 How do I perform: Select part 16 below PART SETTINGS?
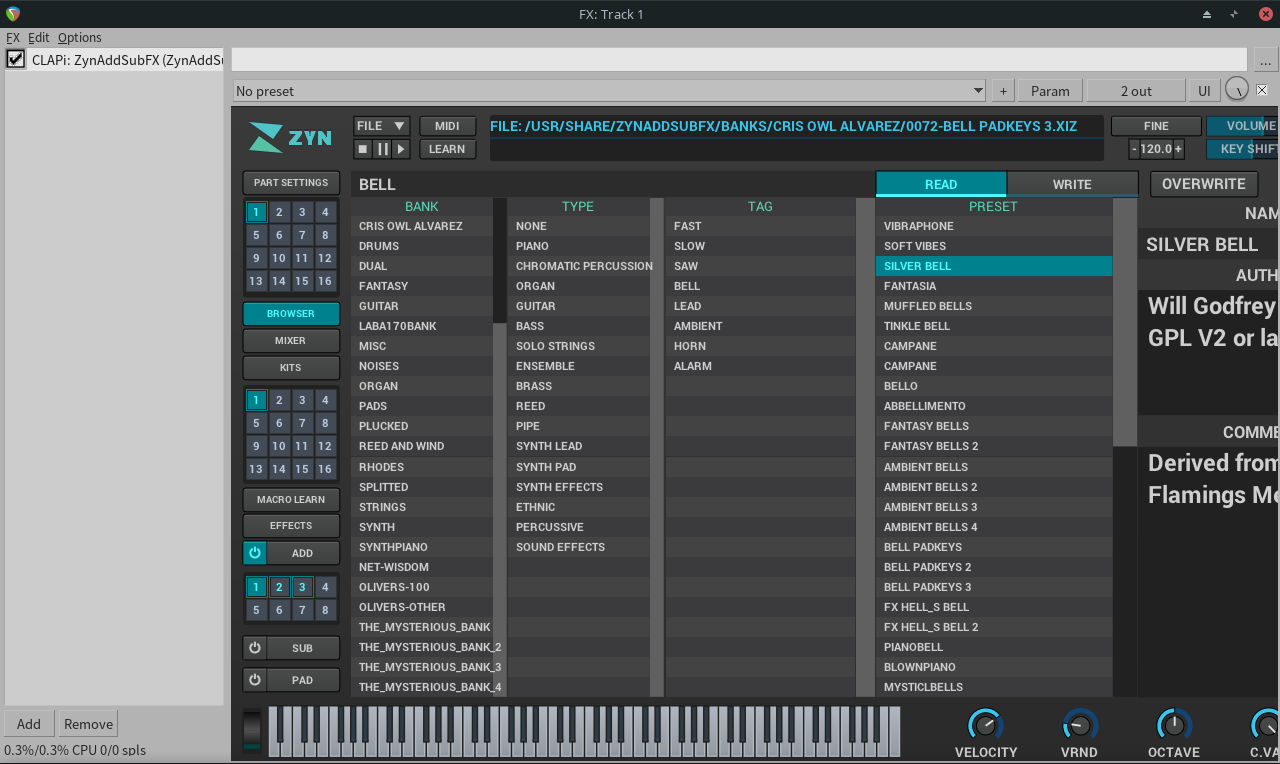[x=325, y=281]
